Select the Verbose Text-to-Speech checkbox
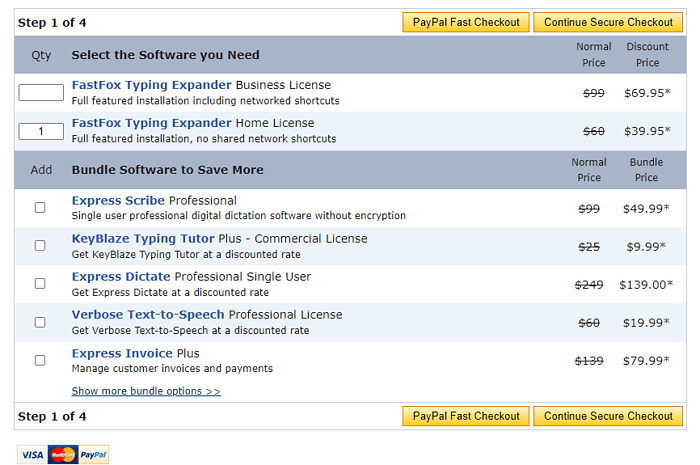Viewport: 700px width, 465px height. point(40,322)
